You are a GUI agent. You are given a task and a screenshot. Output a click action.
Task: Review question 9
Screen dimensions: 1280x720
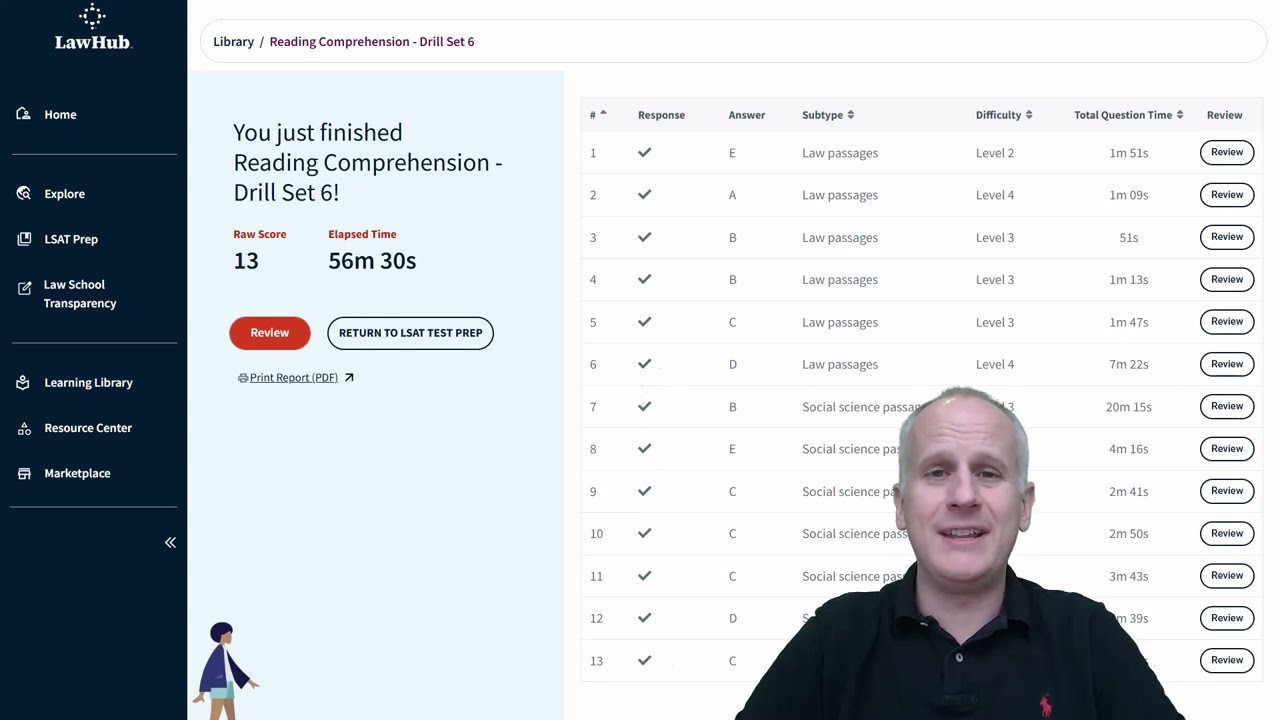[1227, 491]
